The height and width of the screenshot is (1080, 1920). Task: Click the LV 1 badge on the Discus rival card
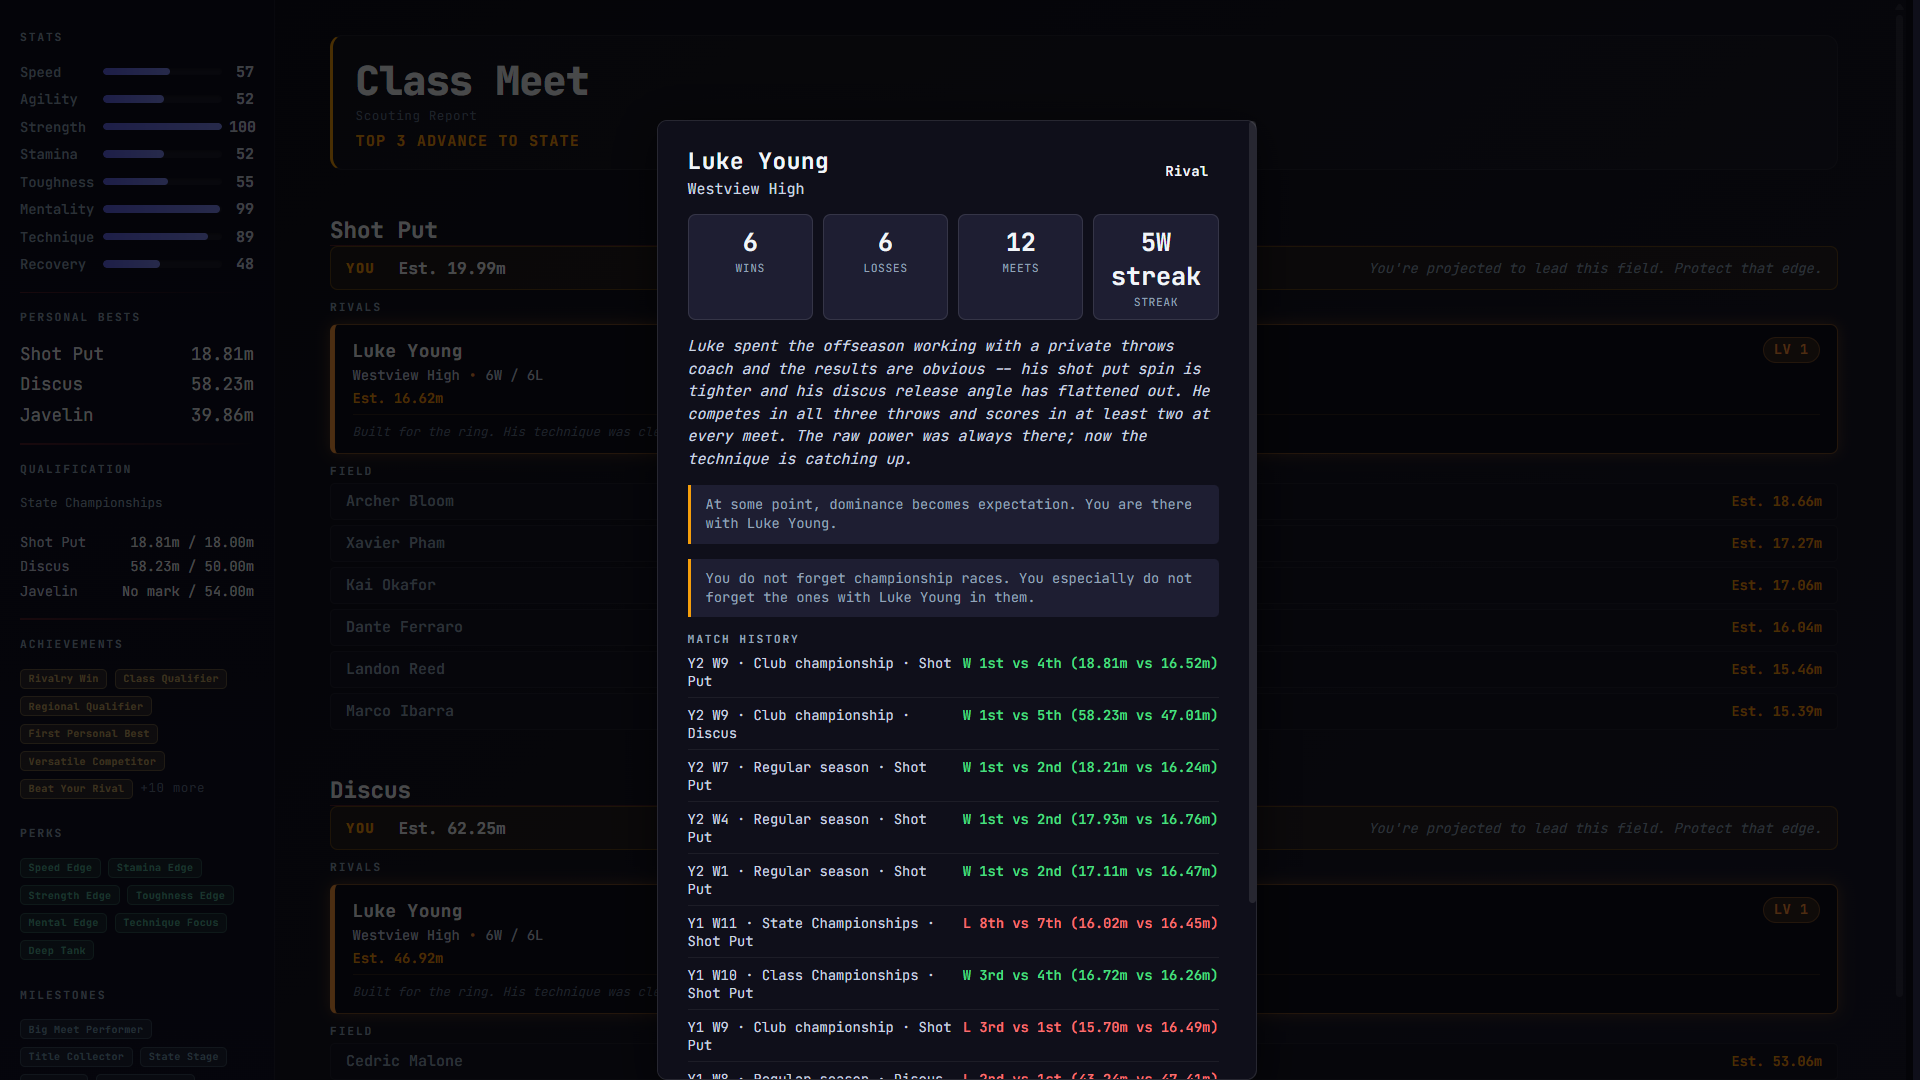point(1790,910)
